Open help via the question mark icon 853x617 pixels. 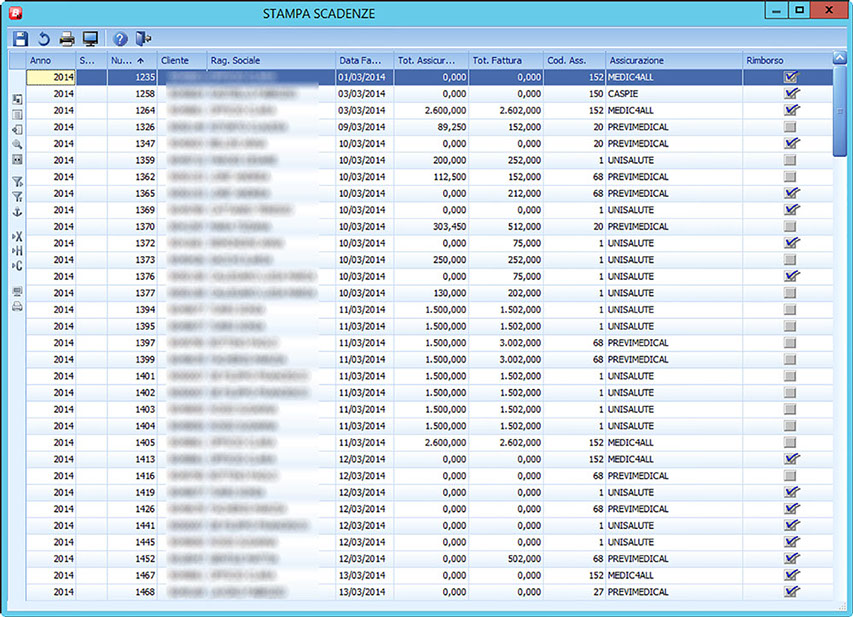[120, 39]
